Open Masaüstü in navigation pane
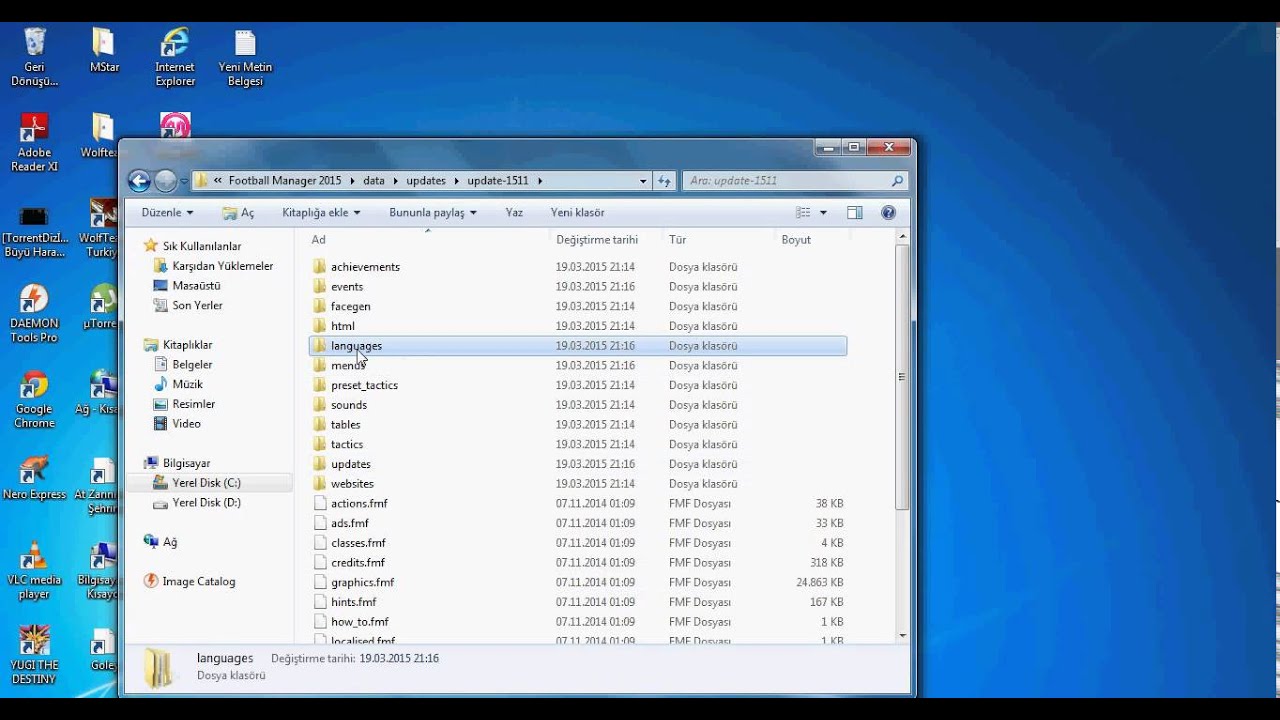The width and height of the screenshot is (1280, 720). point(188,286)
